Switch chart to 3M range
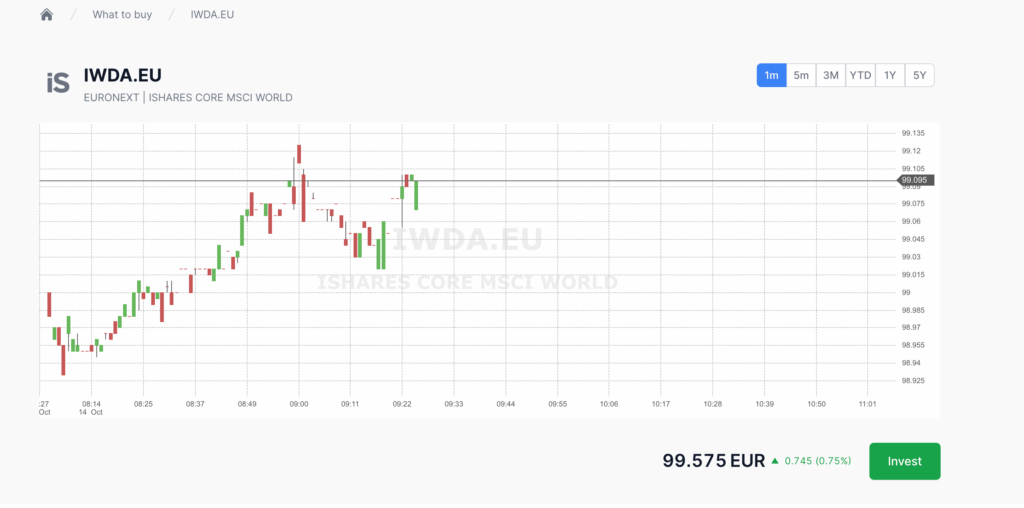Screen dimensions: 1024x508 coord(830,75)
